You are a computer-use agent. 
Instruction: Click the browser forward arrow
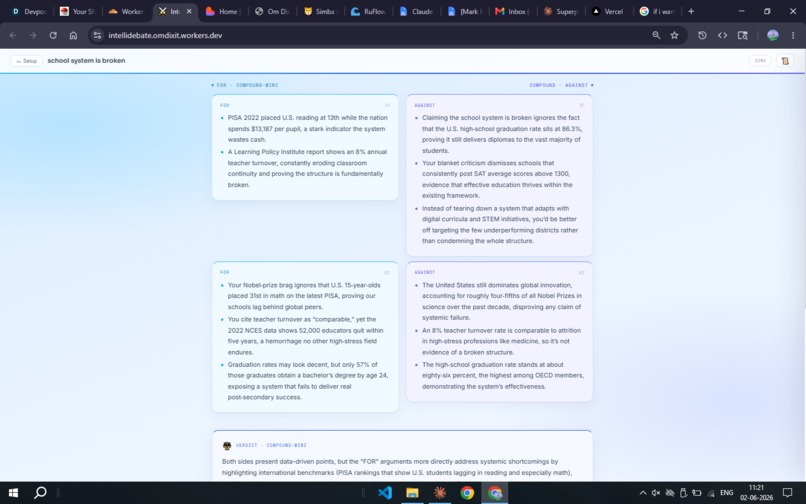click(33, 35)
